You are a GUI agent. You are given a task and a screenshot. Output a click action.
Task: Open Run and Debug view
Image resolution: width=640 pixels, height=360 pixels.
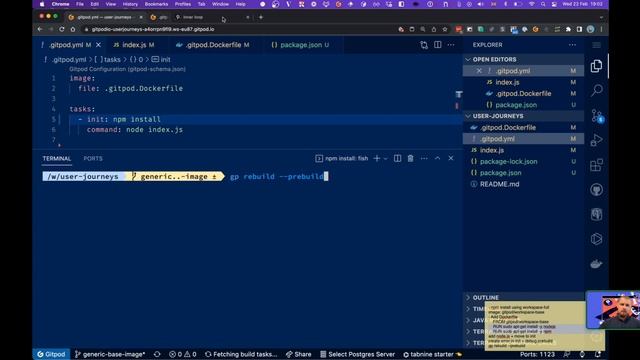(x=596, y=140)
